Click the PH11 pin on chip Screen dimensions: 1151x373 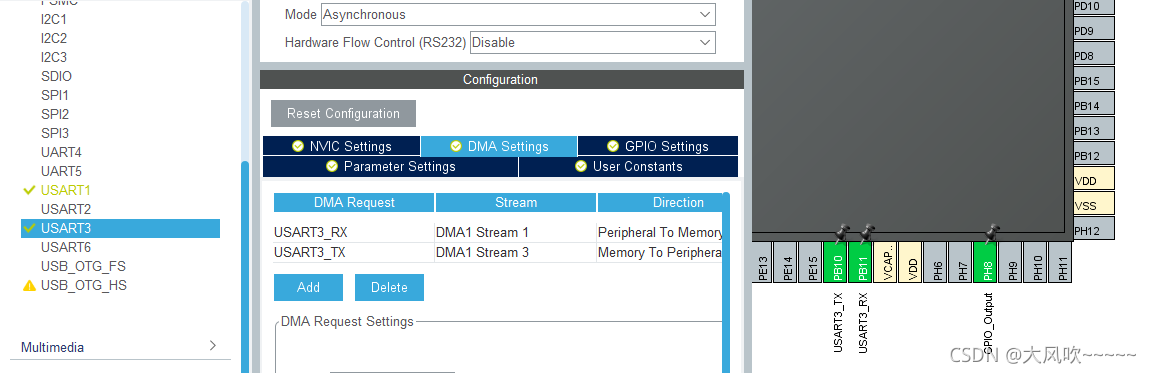[1061, 262]
